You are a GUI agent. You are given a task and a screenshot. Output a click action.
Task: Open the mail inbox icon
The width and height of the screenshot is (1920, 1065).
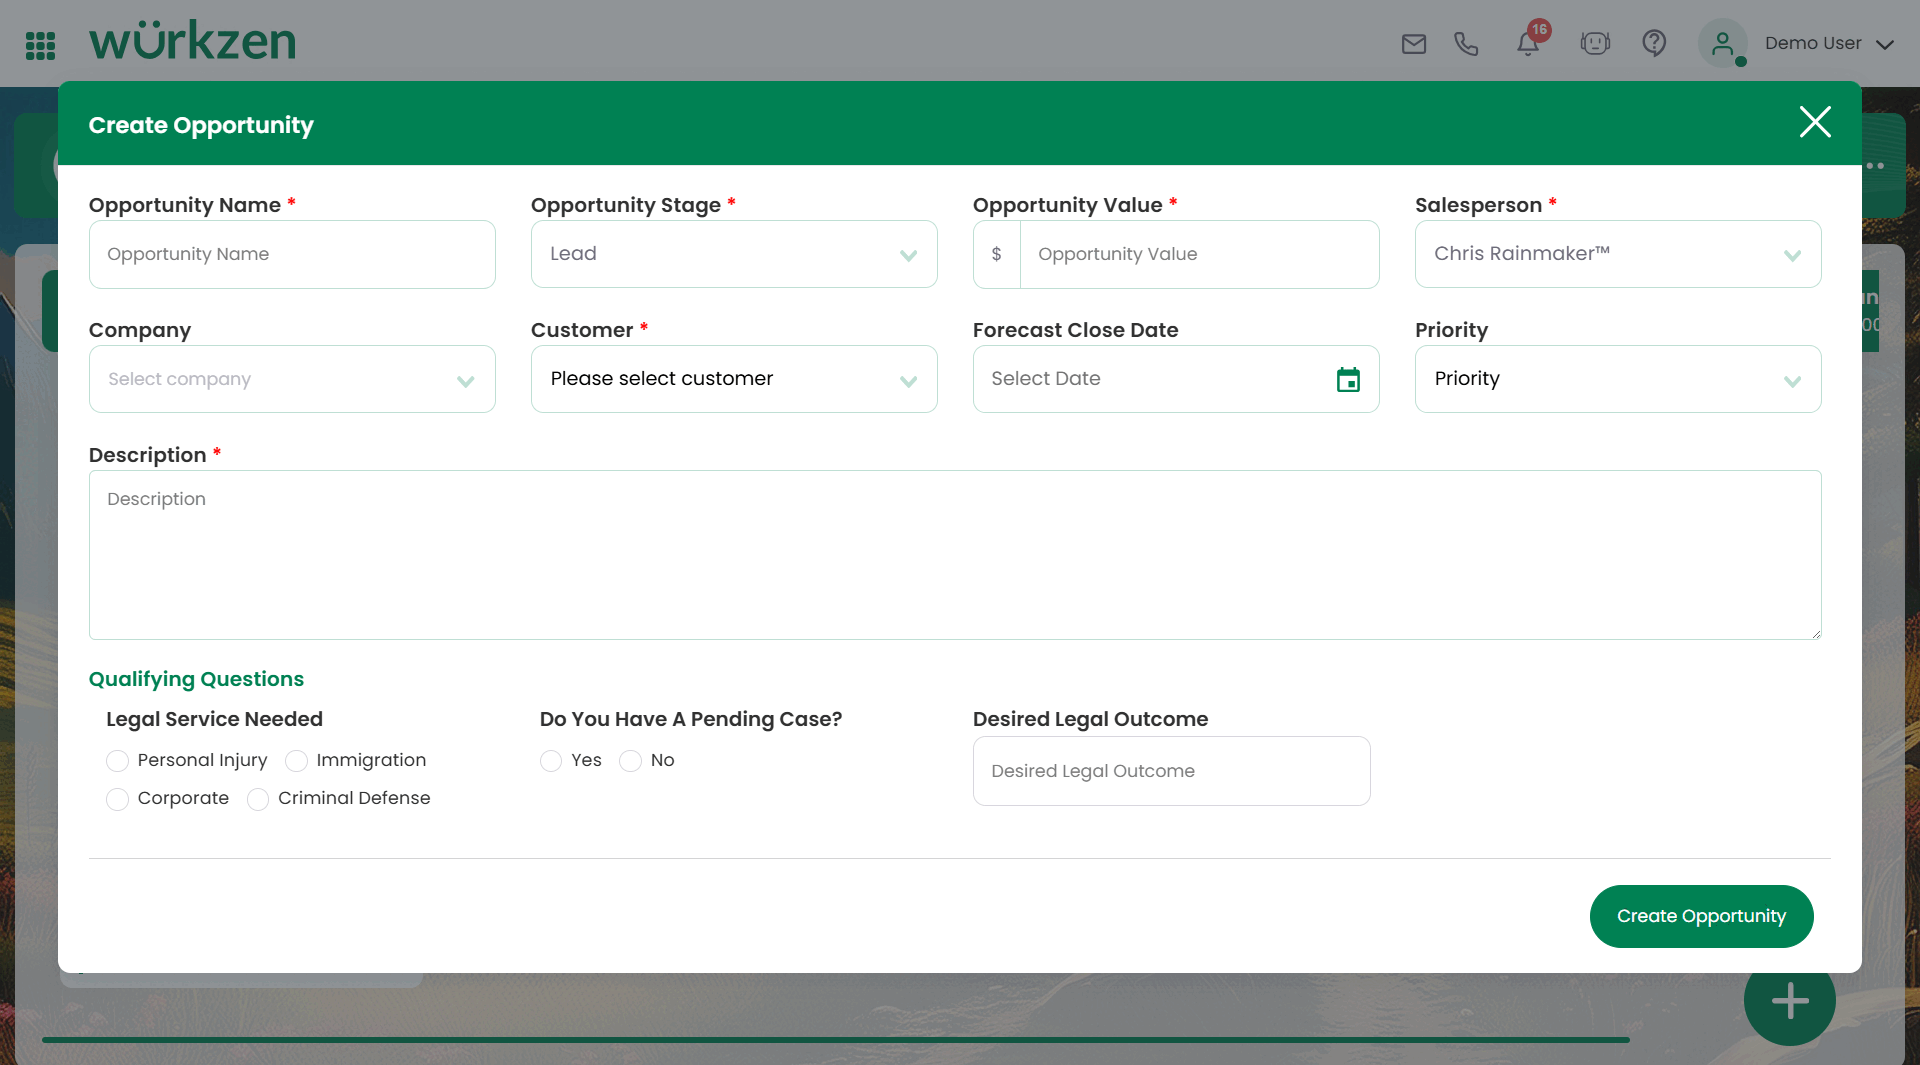coord(1413,44)
